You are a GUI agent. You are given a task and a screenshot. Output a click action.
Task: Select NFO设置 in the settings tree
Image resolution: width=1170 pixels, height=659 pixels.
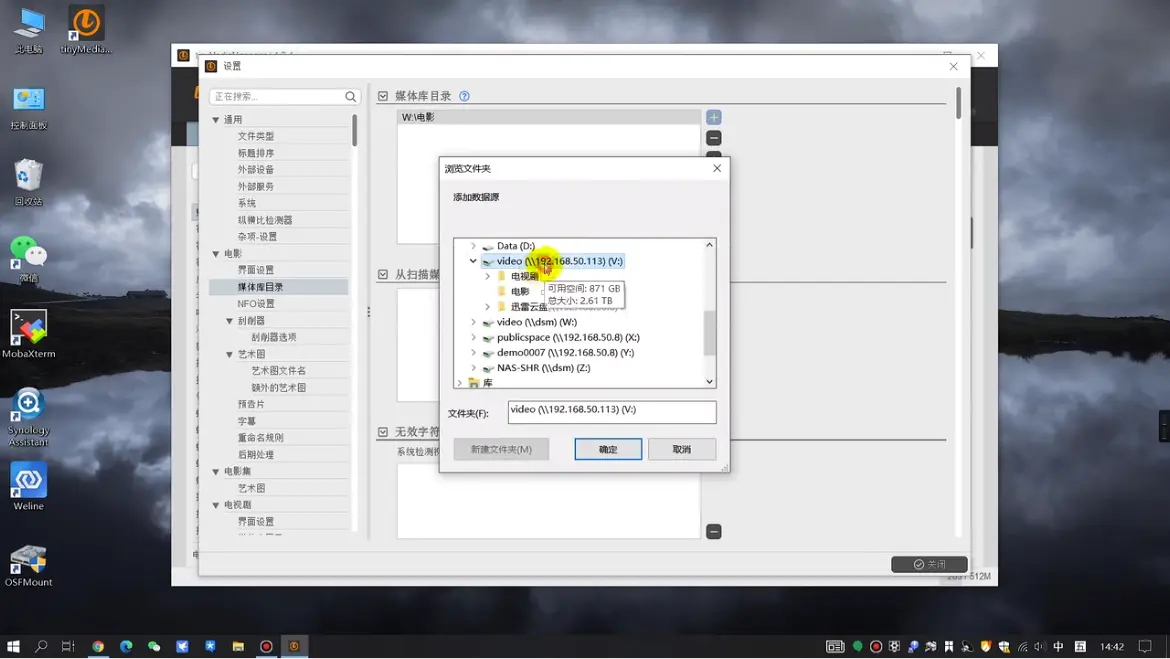point(256,304)
